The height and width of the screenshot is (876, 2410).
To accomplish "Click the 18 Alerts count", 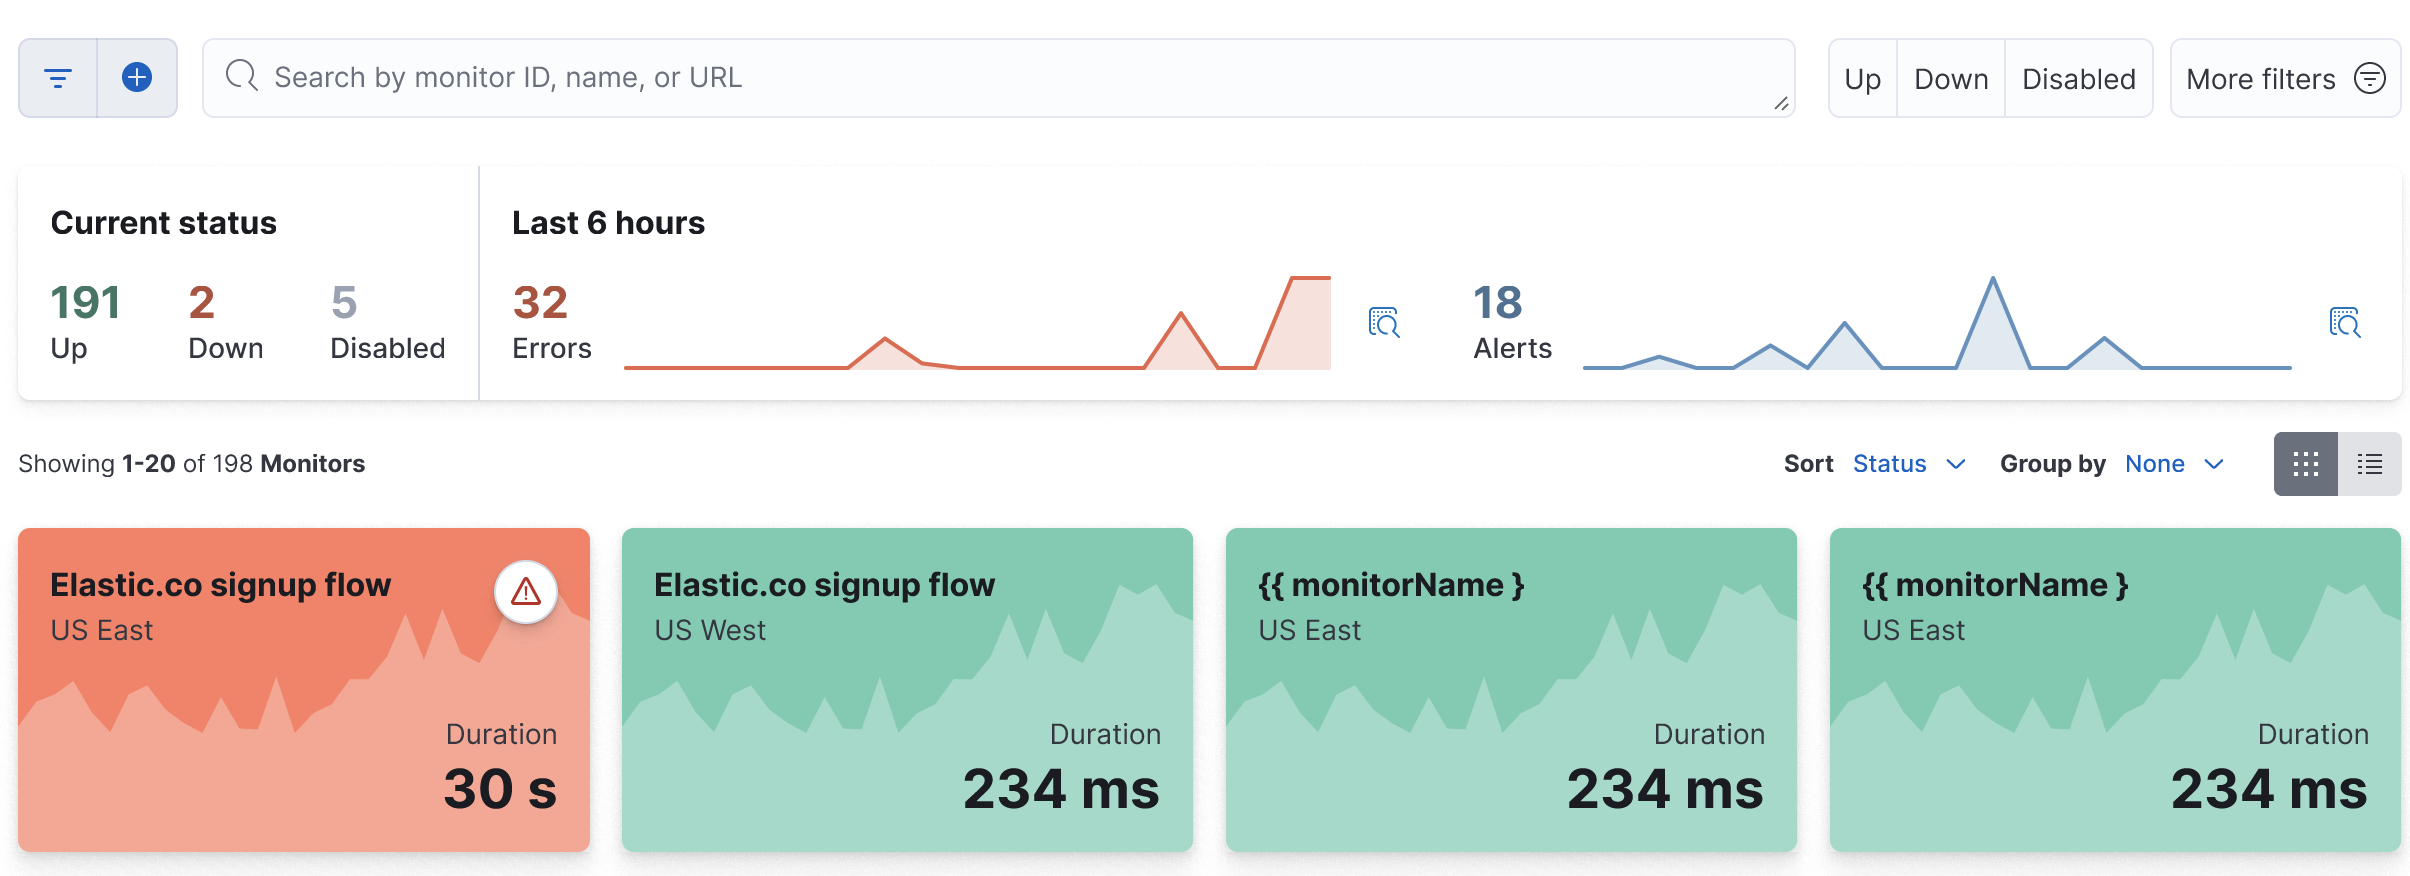I will pyautogui.click(x=1496, y=303).
